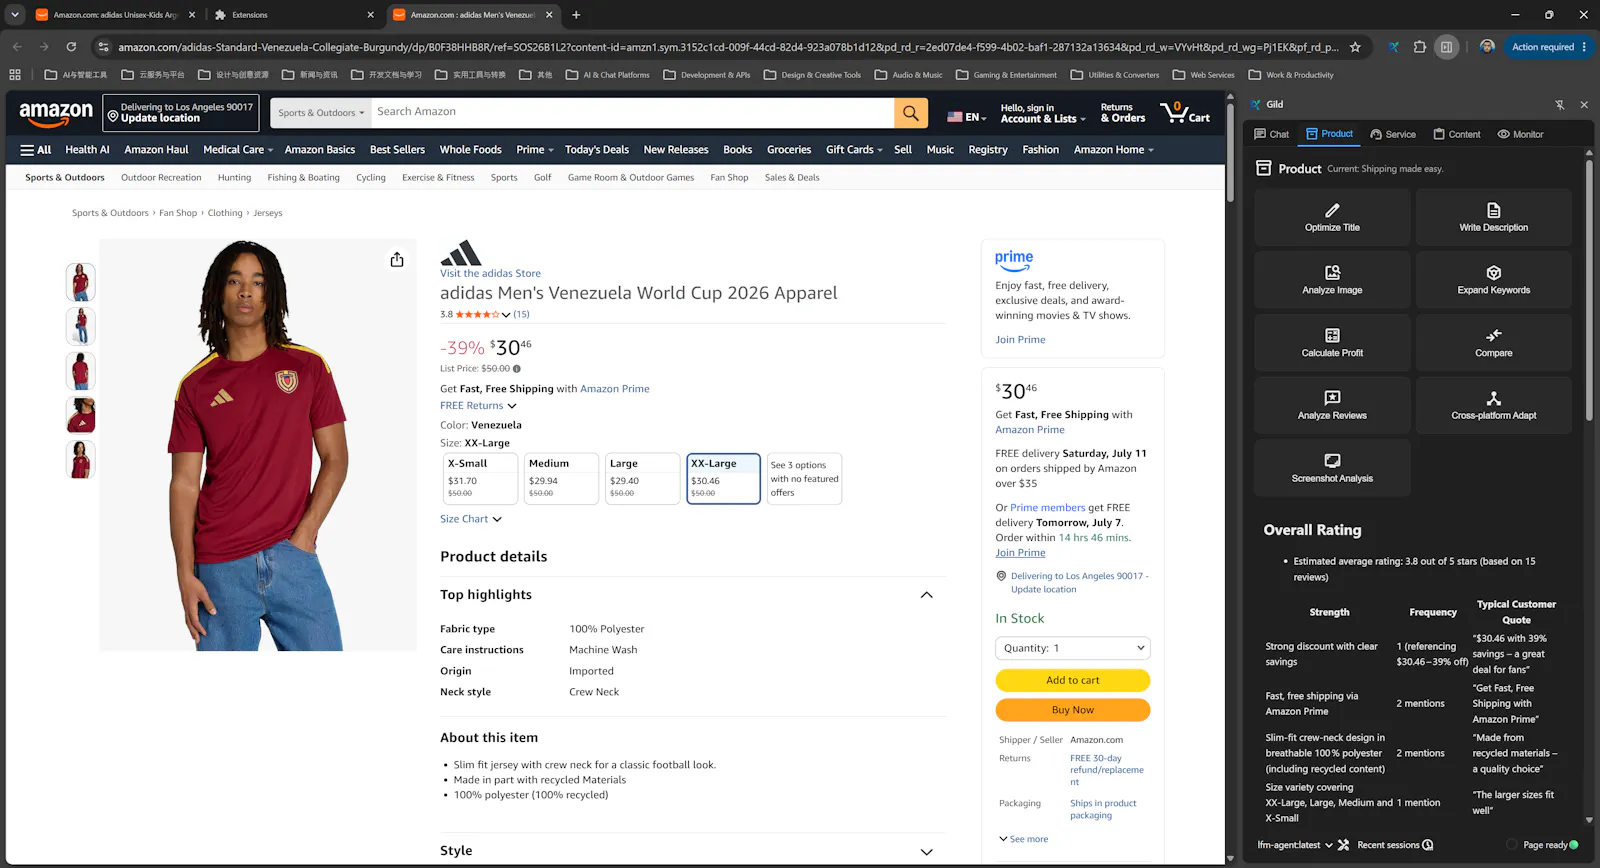This screenshot has width=1600, height=868.
Task: Select the last product thumbnail
Action: [x=81, y=460]
